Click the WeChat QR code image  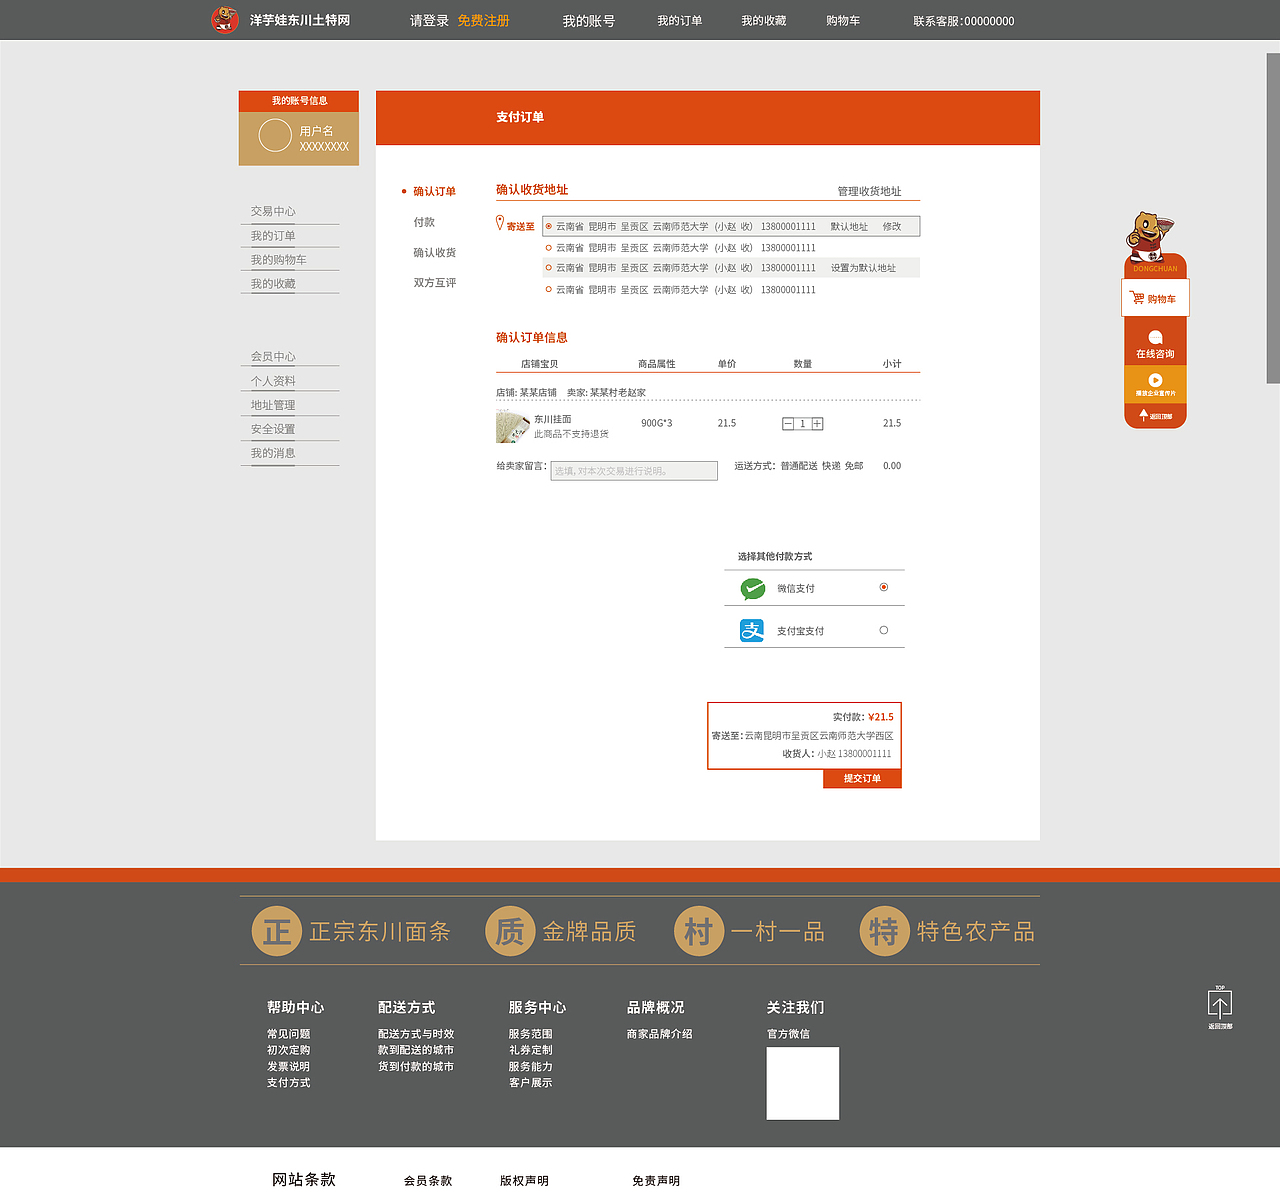coord(803,1083)
